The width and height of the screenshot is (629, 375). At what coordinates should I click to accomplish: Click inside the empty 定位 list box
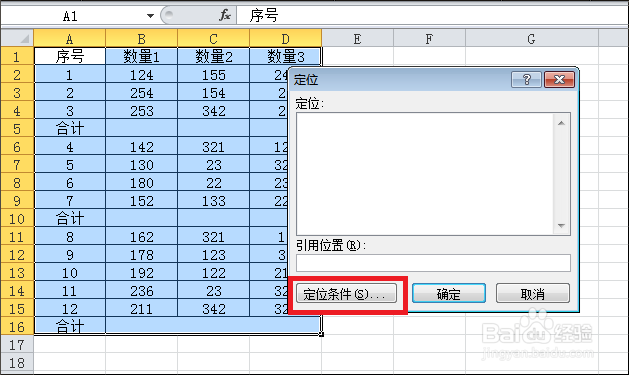425,174
